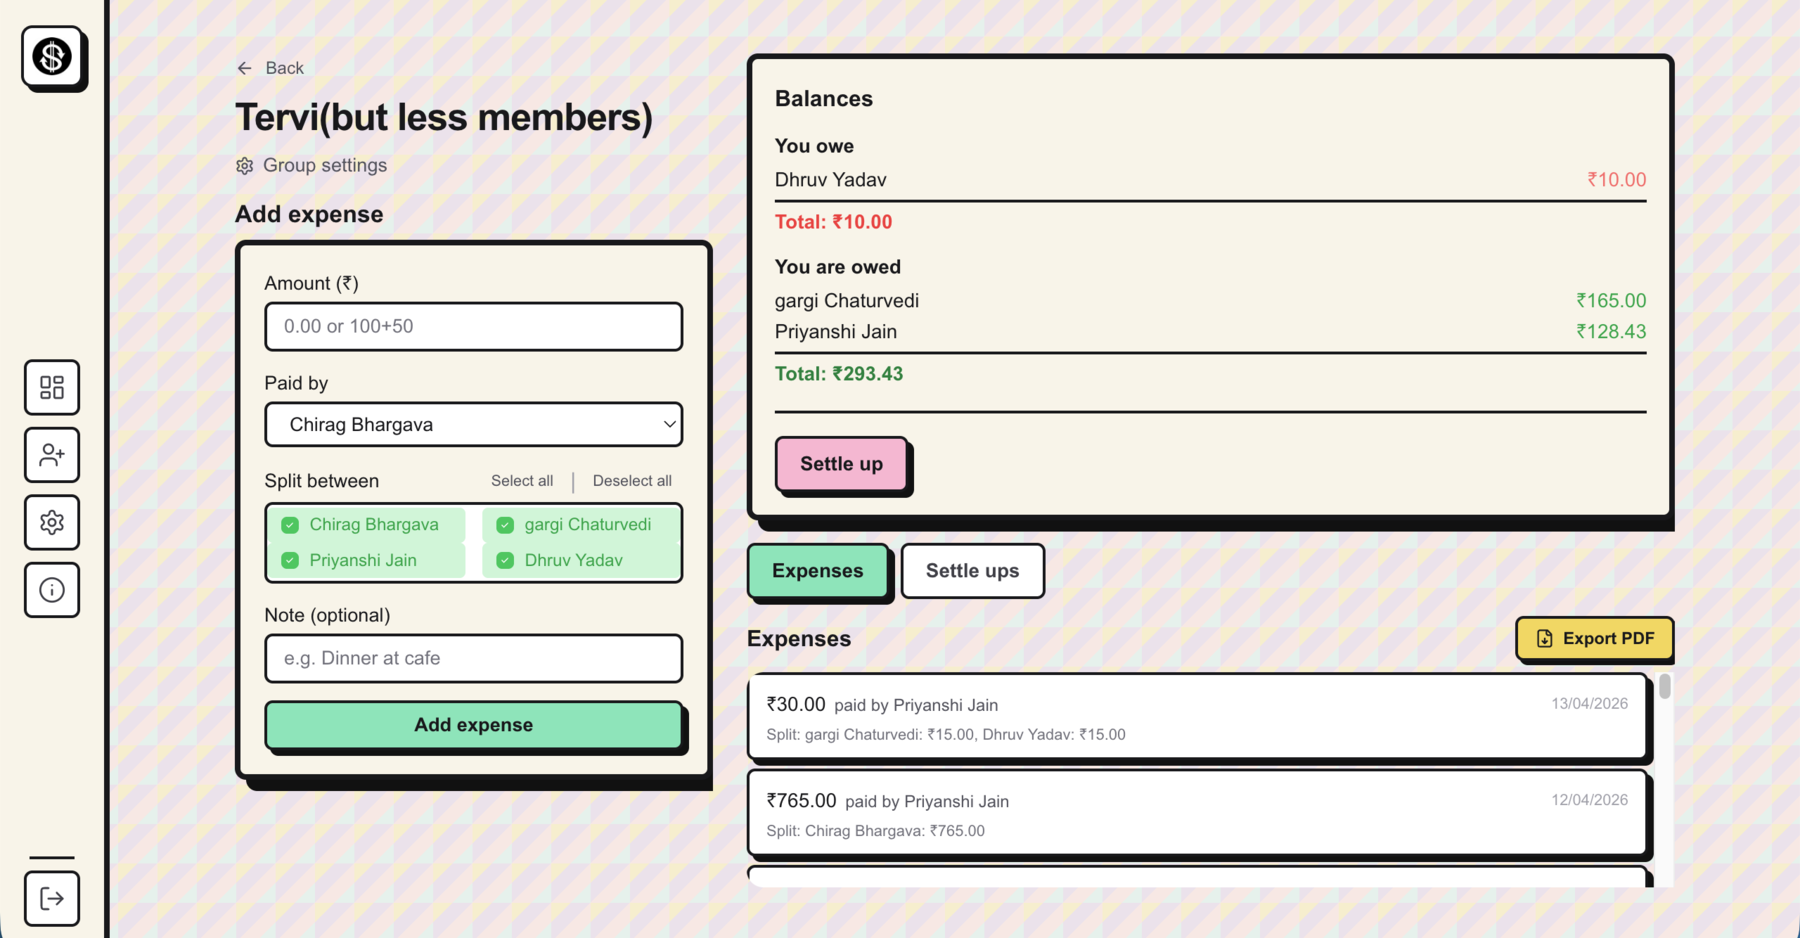Click the info circle icon in sidebar
Screen dimensions: 1800x938
tap(52, 590)
